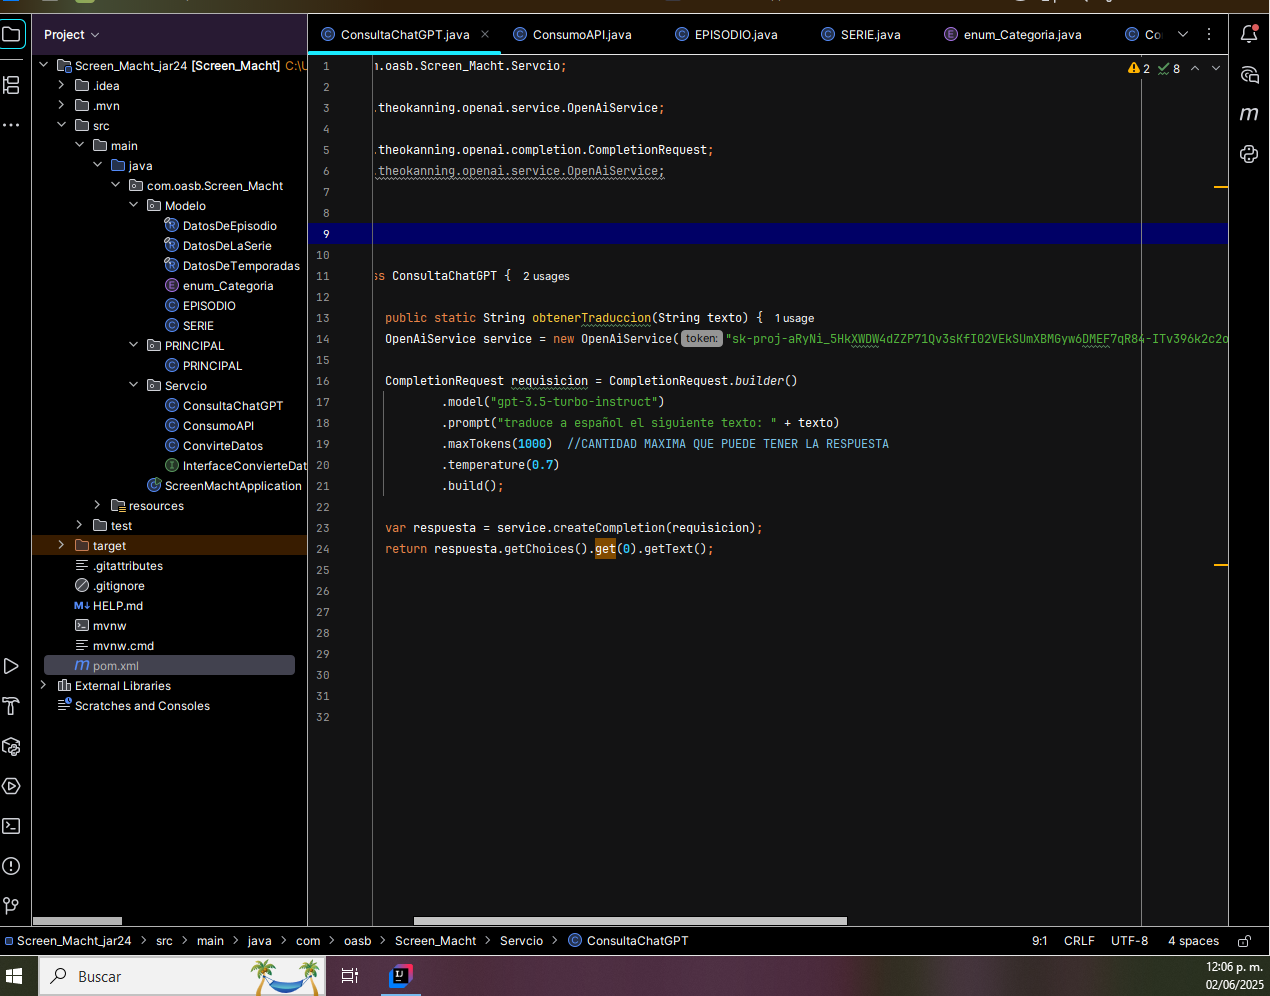Open the Project view dropdown

click(x=72, y=35)
